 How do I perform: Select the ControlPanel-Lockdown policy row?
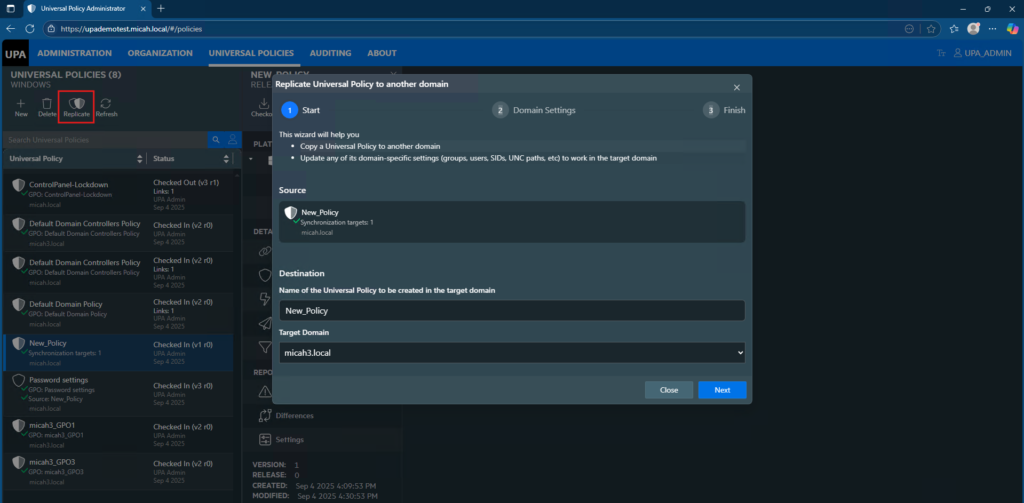coord(75,190)
